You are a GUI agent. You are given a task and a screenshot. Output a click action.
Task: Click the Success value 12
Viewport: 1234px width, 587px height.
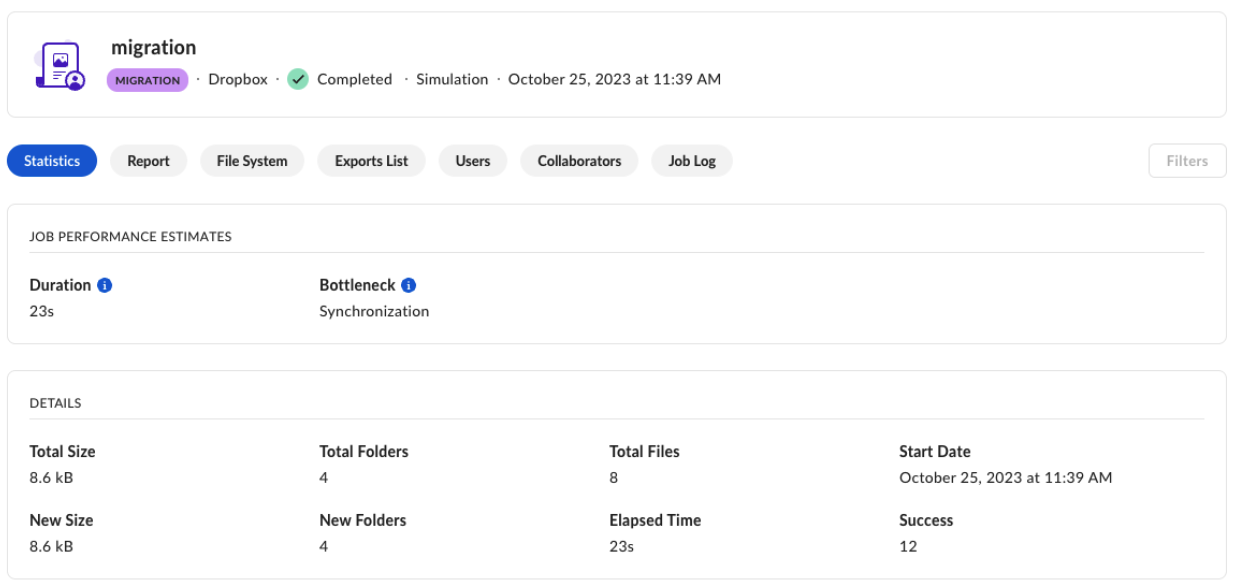908,547
